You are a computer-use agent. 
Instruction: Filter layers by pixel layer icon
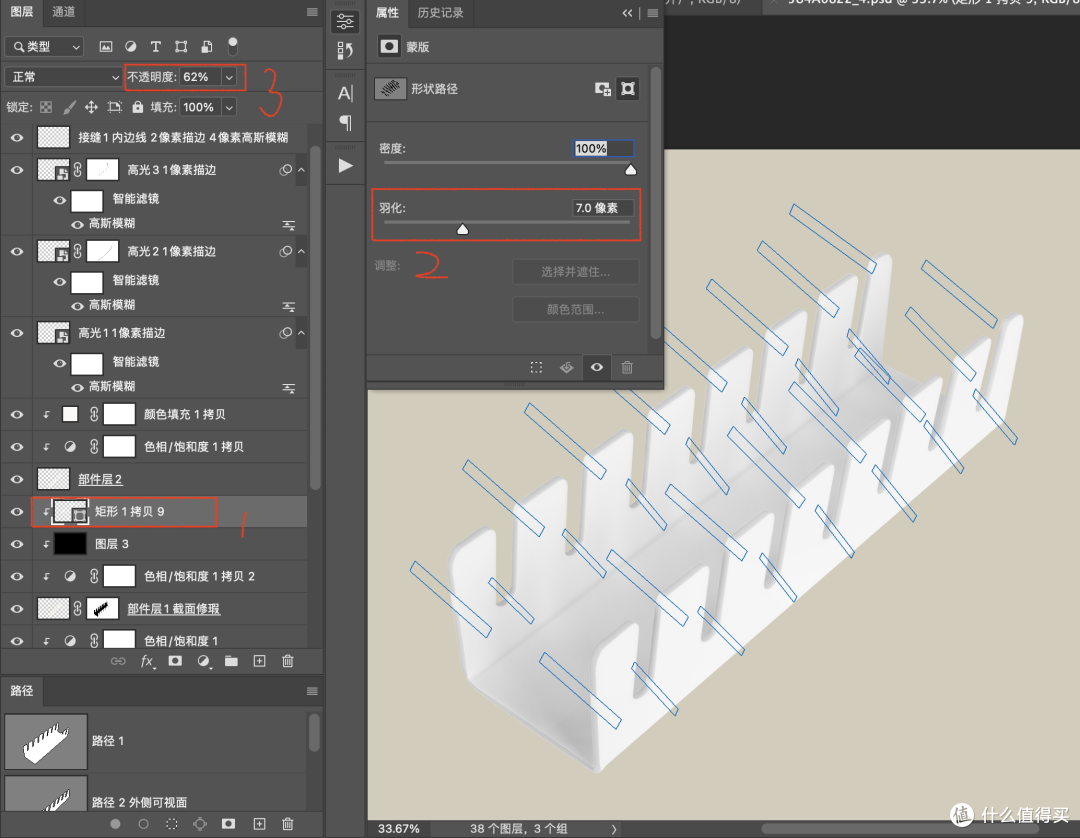click(x=105, y=47)
